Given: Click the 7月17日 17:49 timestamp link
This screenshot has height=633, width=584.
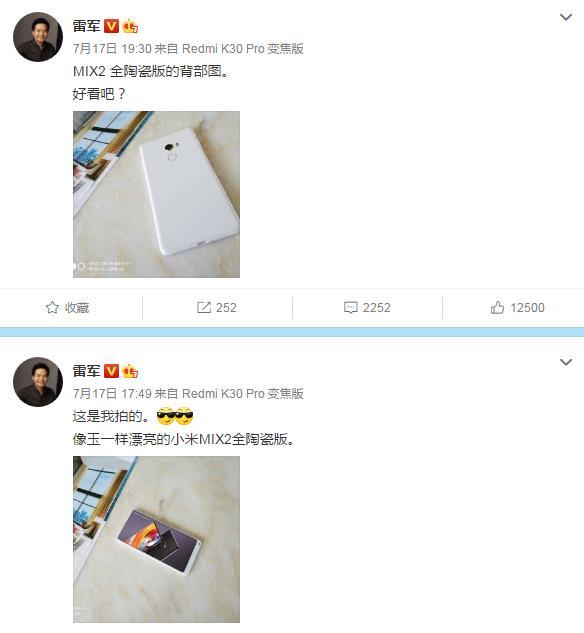Looking at the screenshot, I should [112, 394].
